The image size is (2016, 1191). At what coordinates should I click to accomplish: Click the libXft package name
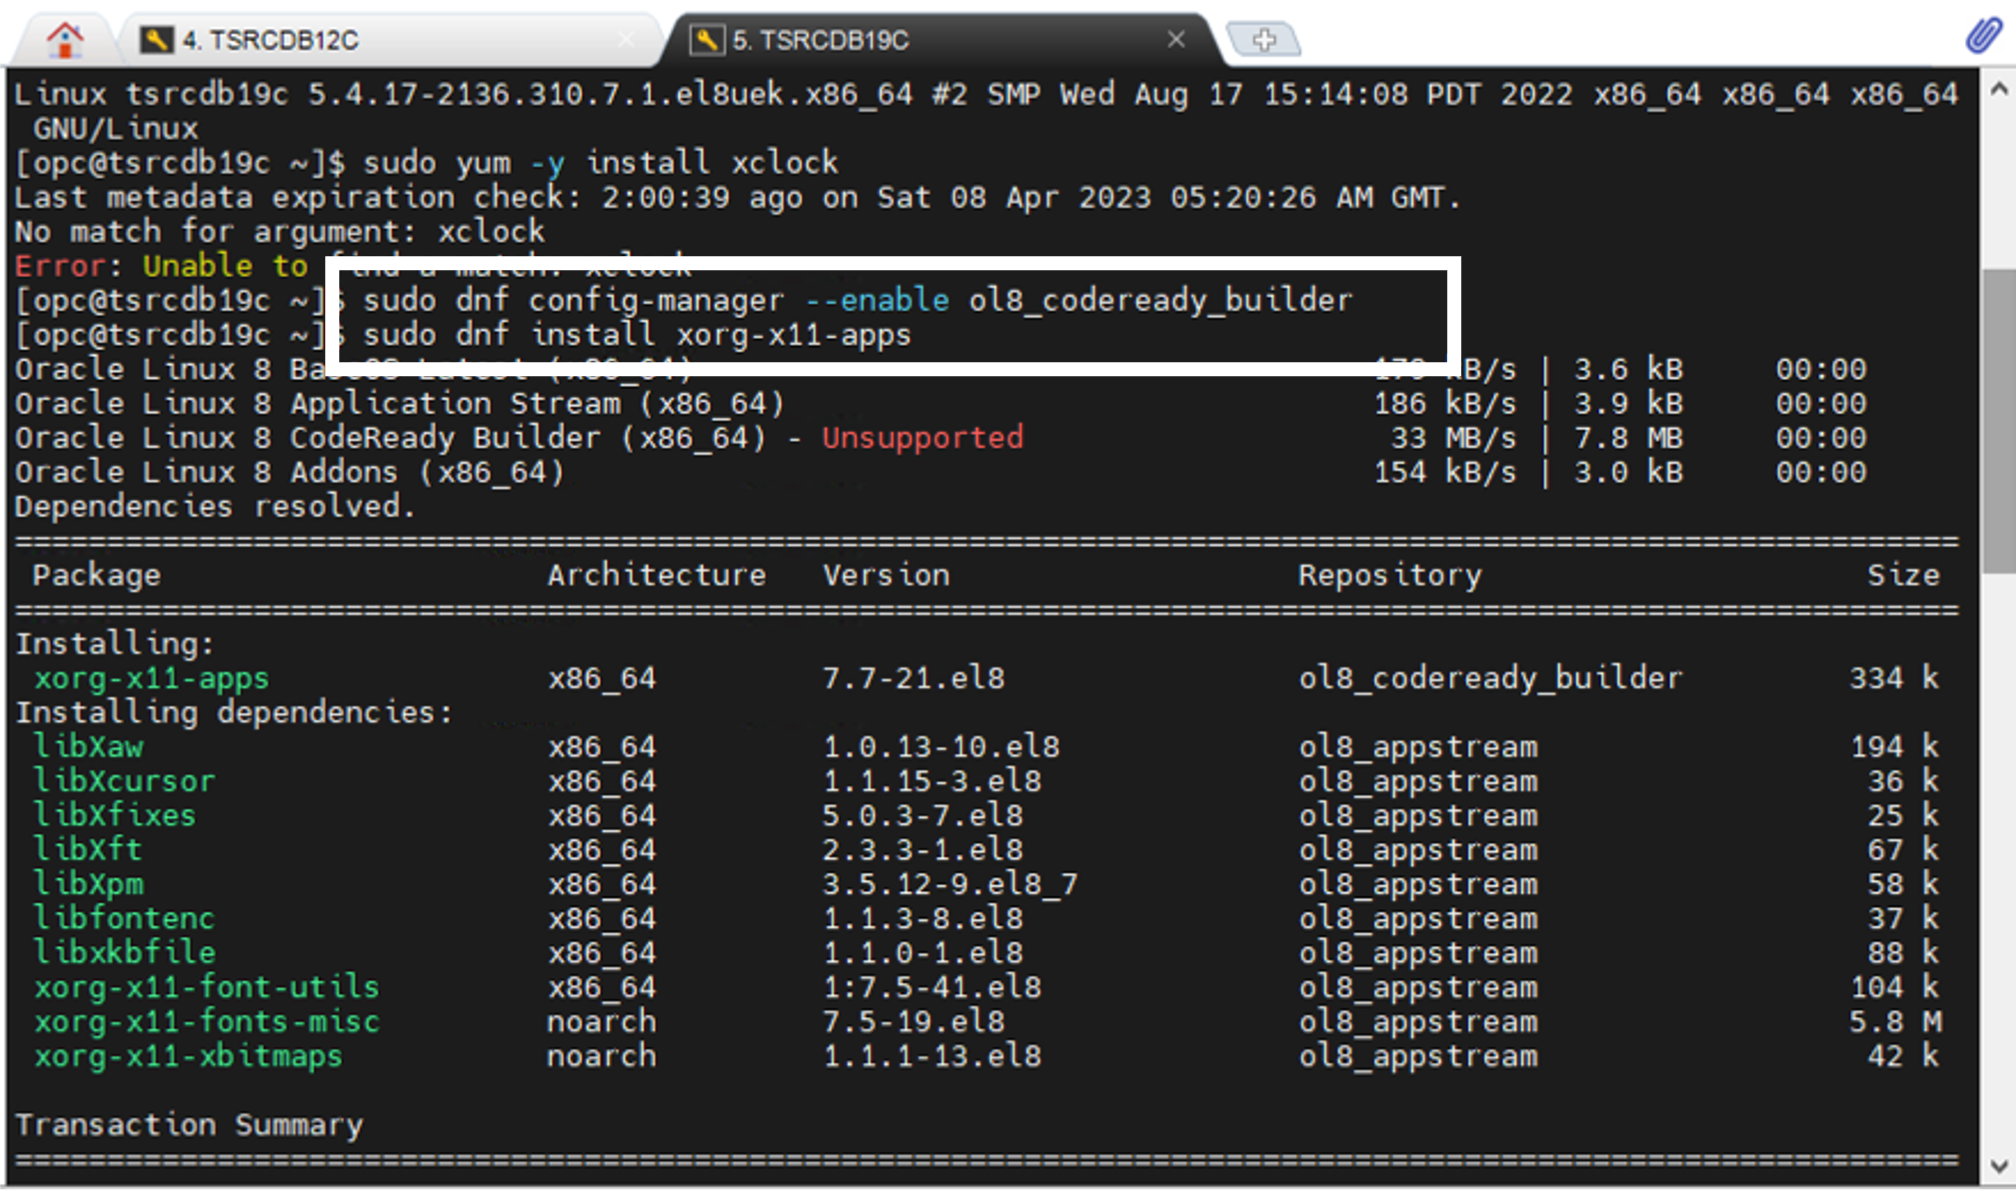(x=88, y=850)
